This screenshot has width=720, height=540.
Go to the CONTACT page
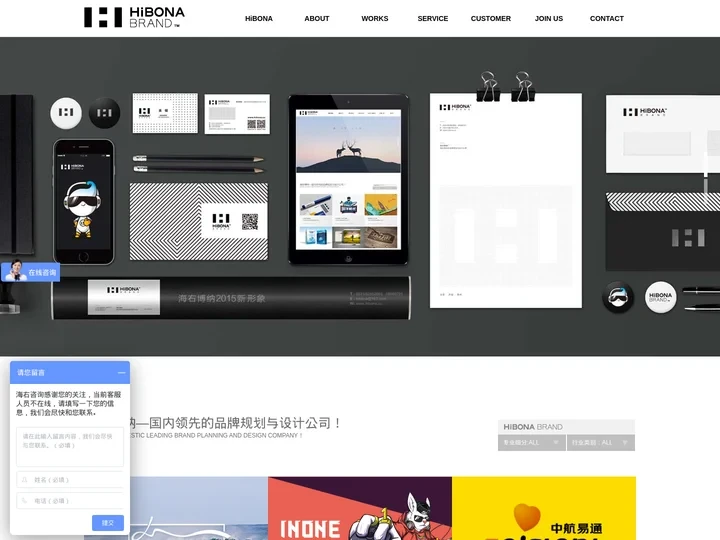pyautogui.click(x=607, y=18)
